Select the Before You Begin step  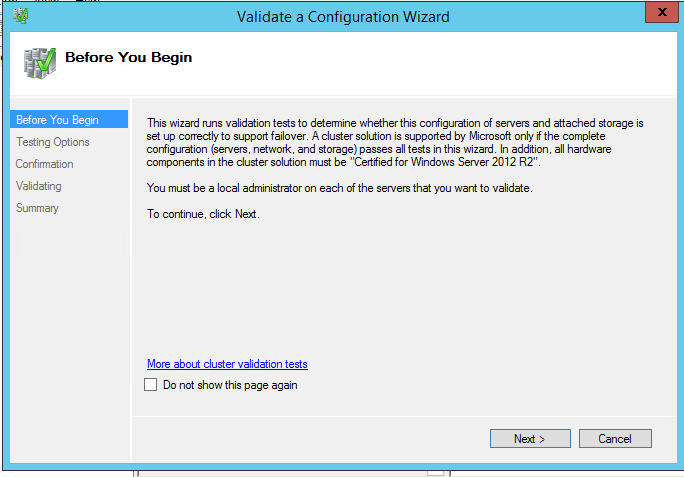coord(57,120)
